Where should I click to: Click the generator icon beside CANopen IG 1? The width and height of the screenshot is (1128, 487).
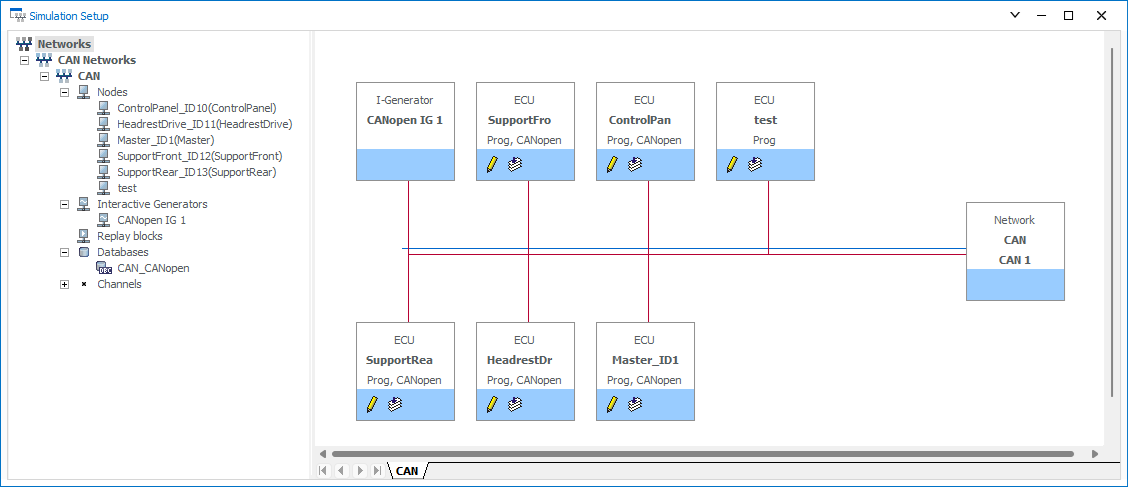[104, 220]
